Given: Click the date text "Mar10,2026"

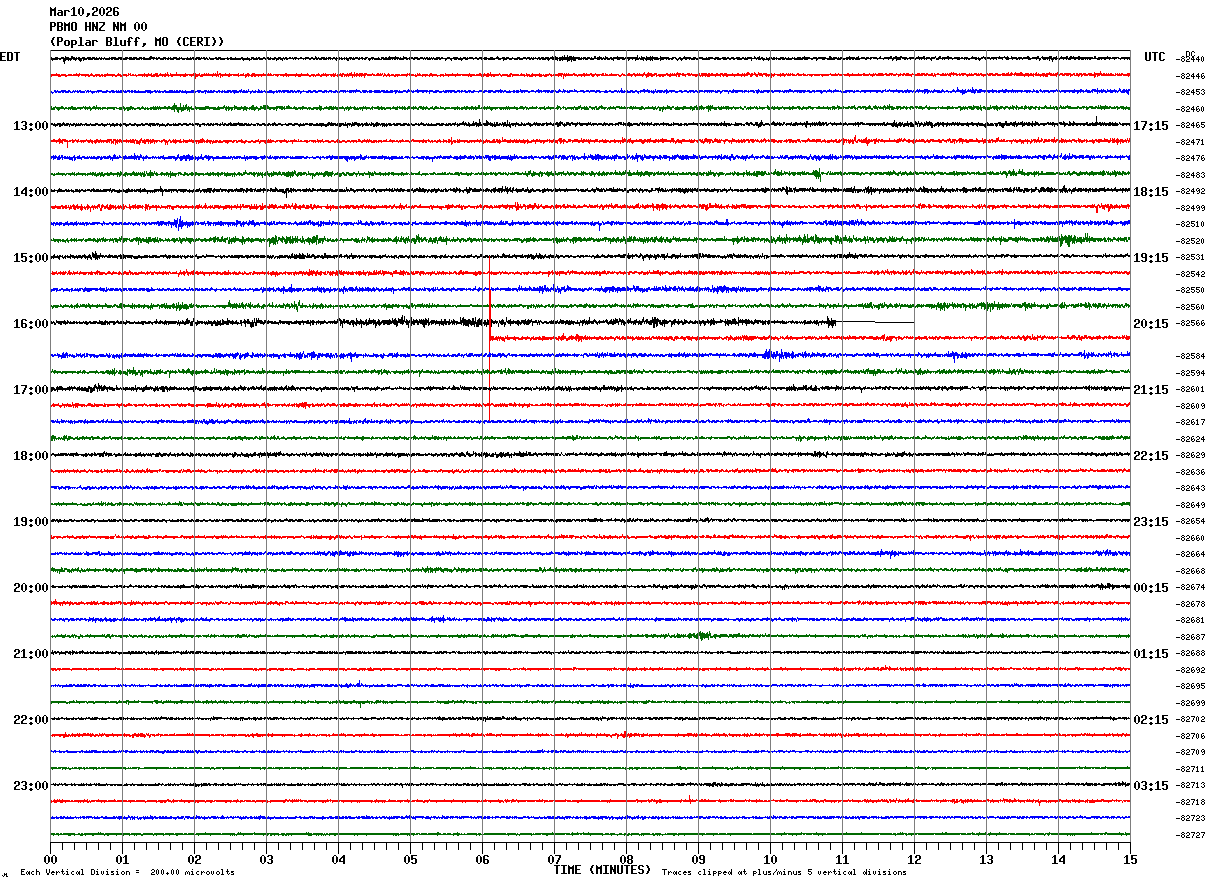Looking at the screenshot, I should click(84, 12).
